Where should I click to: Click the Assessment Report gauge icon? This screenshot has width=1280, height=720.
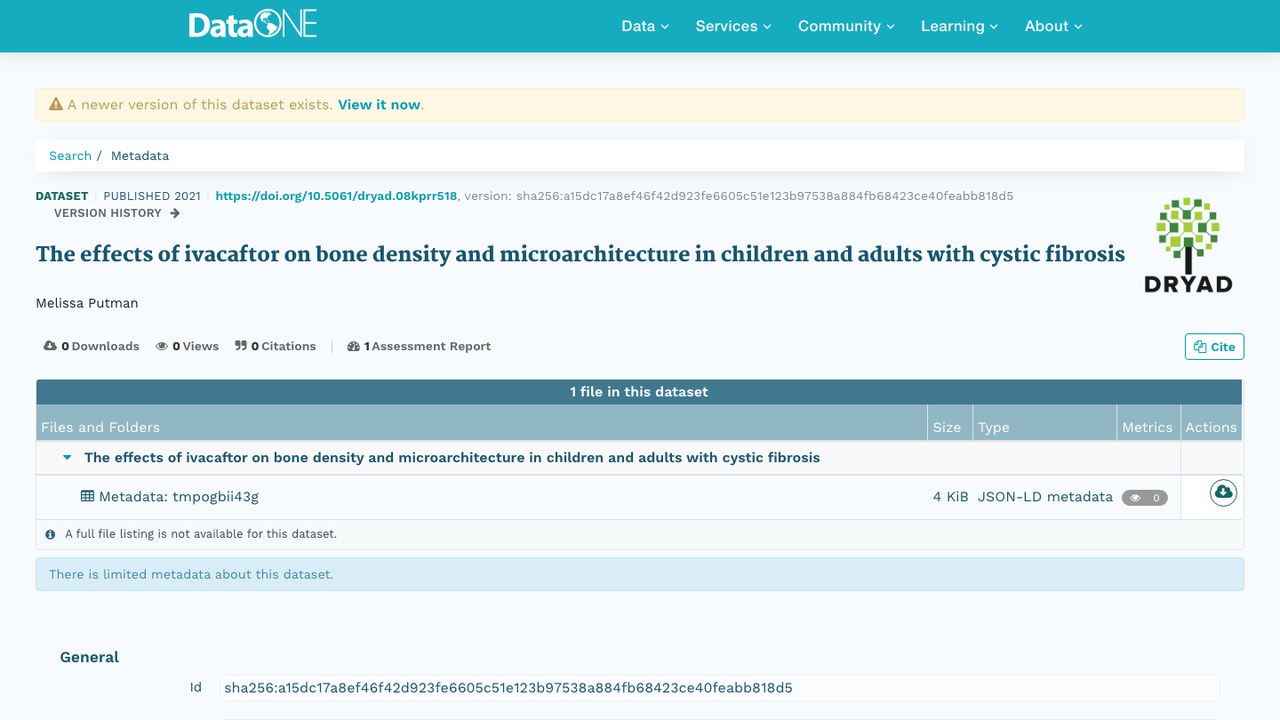[x=353, y=346]
